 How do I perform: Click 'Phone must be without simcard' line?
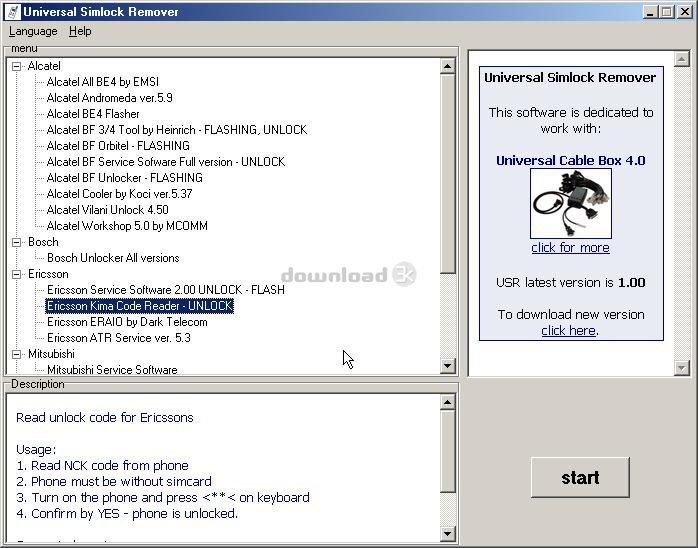(x=114, y=482)
